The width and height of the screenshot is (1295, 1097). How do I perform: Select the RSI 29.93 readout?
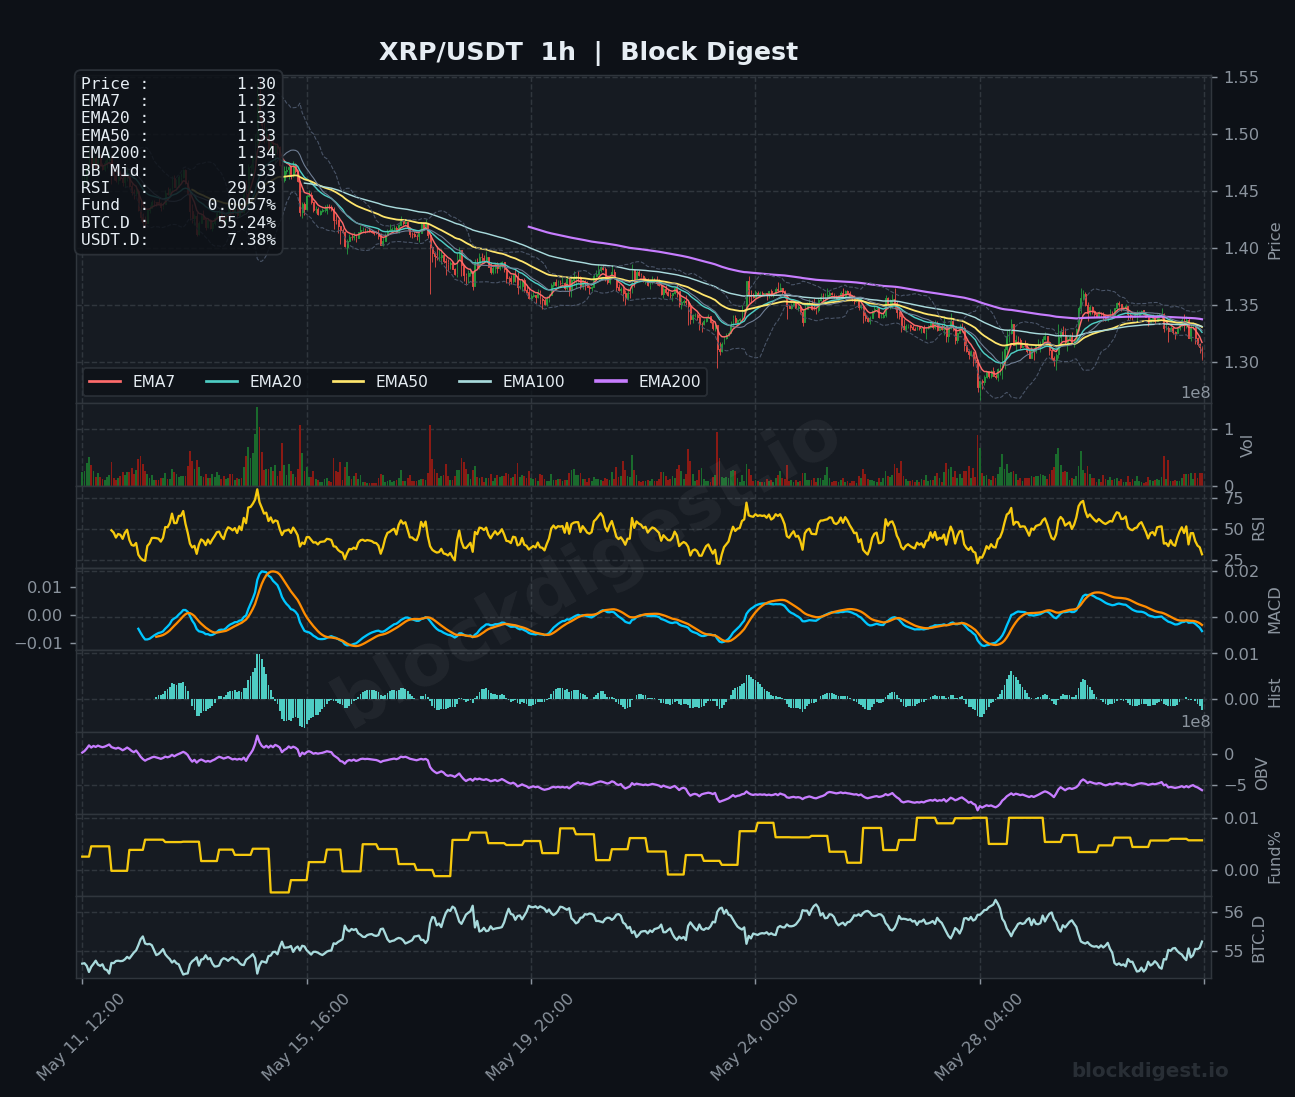[x=178, y=188]
